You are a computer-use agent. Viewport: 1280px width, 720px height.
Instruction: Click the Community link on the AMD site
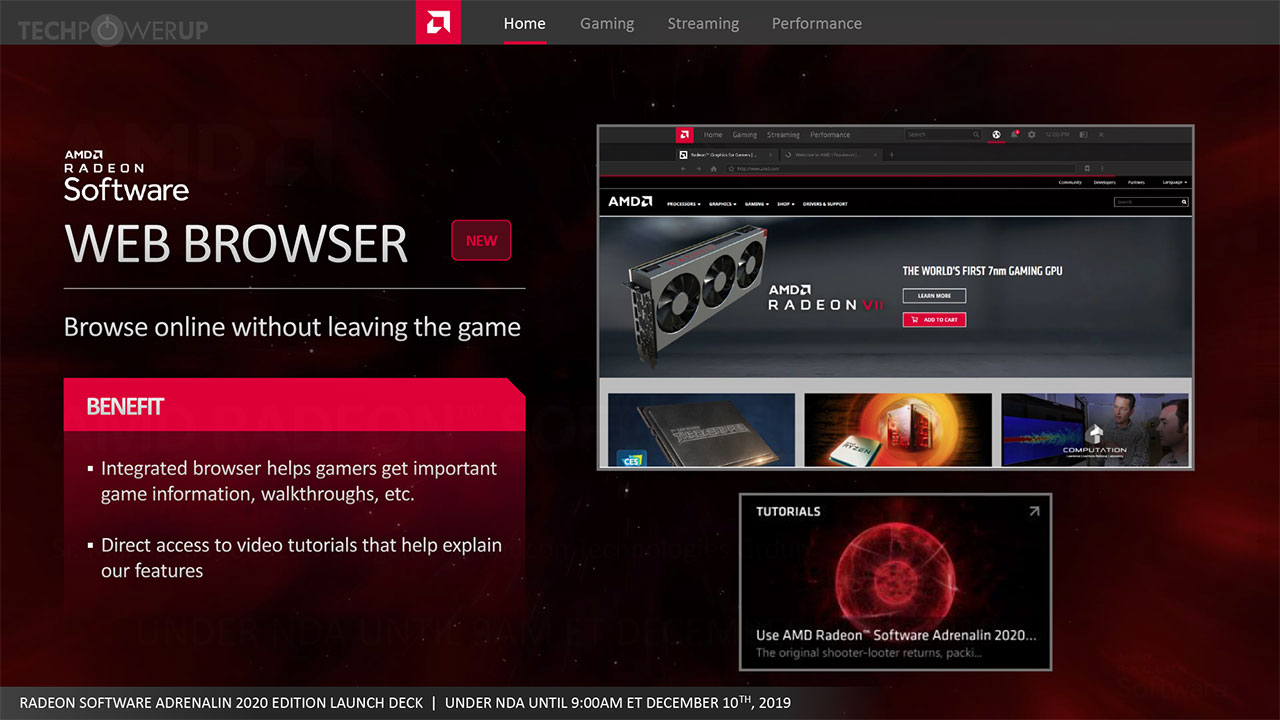[1070, 182]
